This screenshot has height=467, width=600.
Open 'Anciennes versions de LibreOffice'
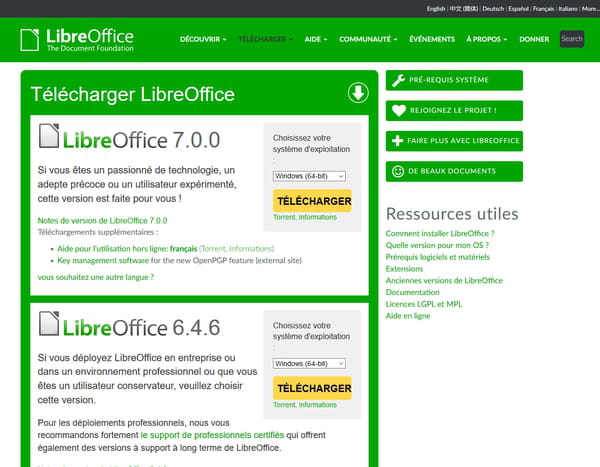444,281
